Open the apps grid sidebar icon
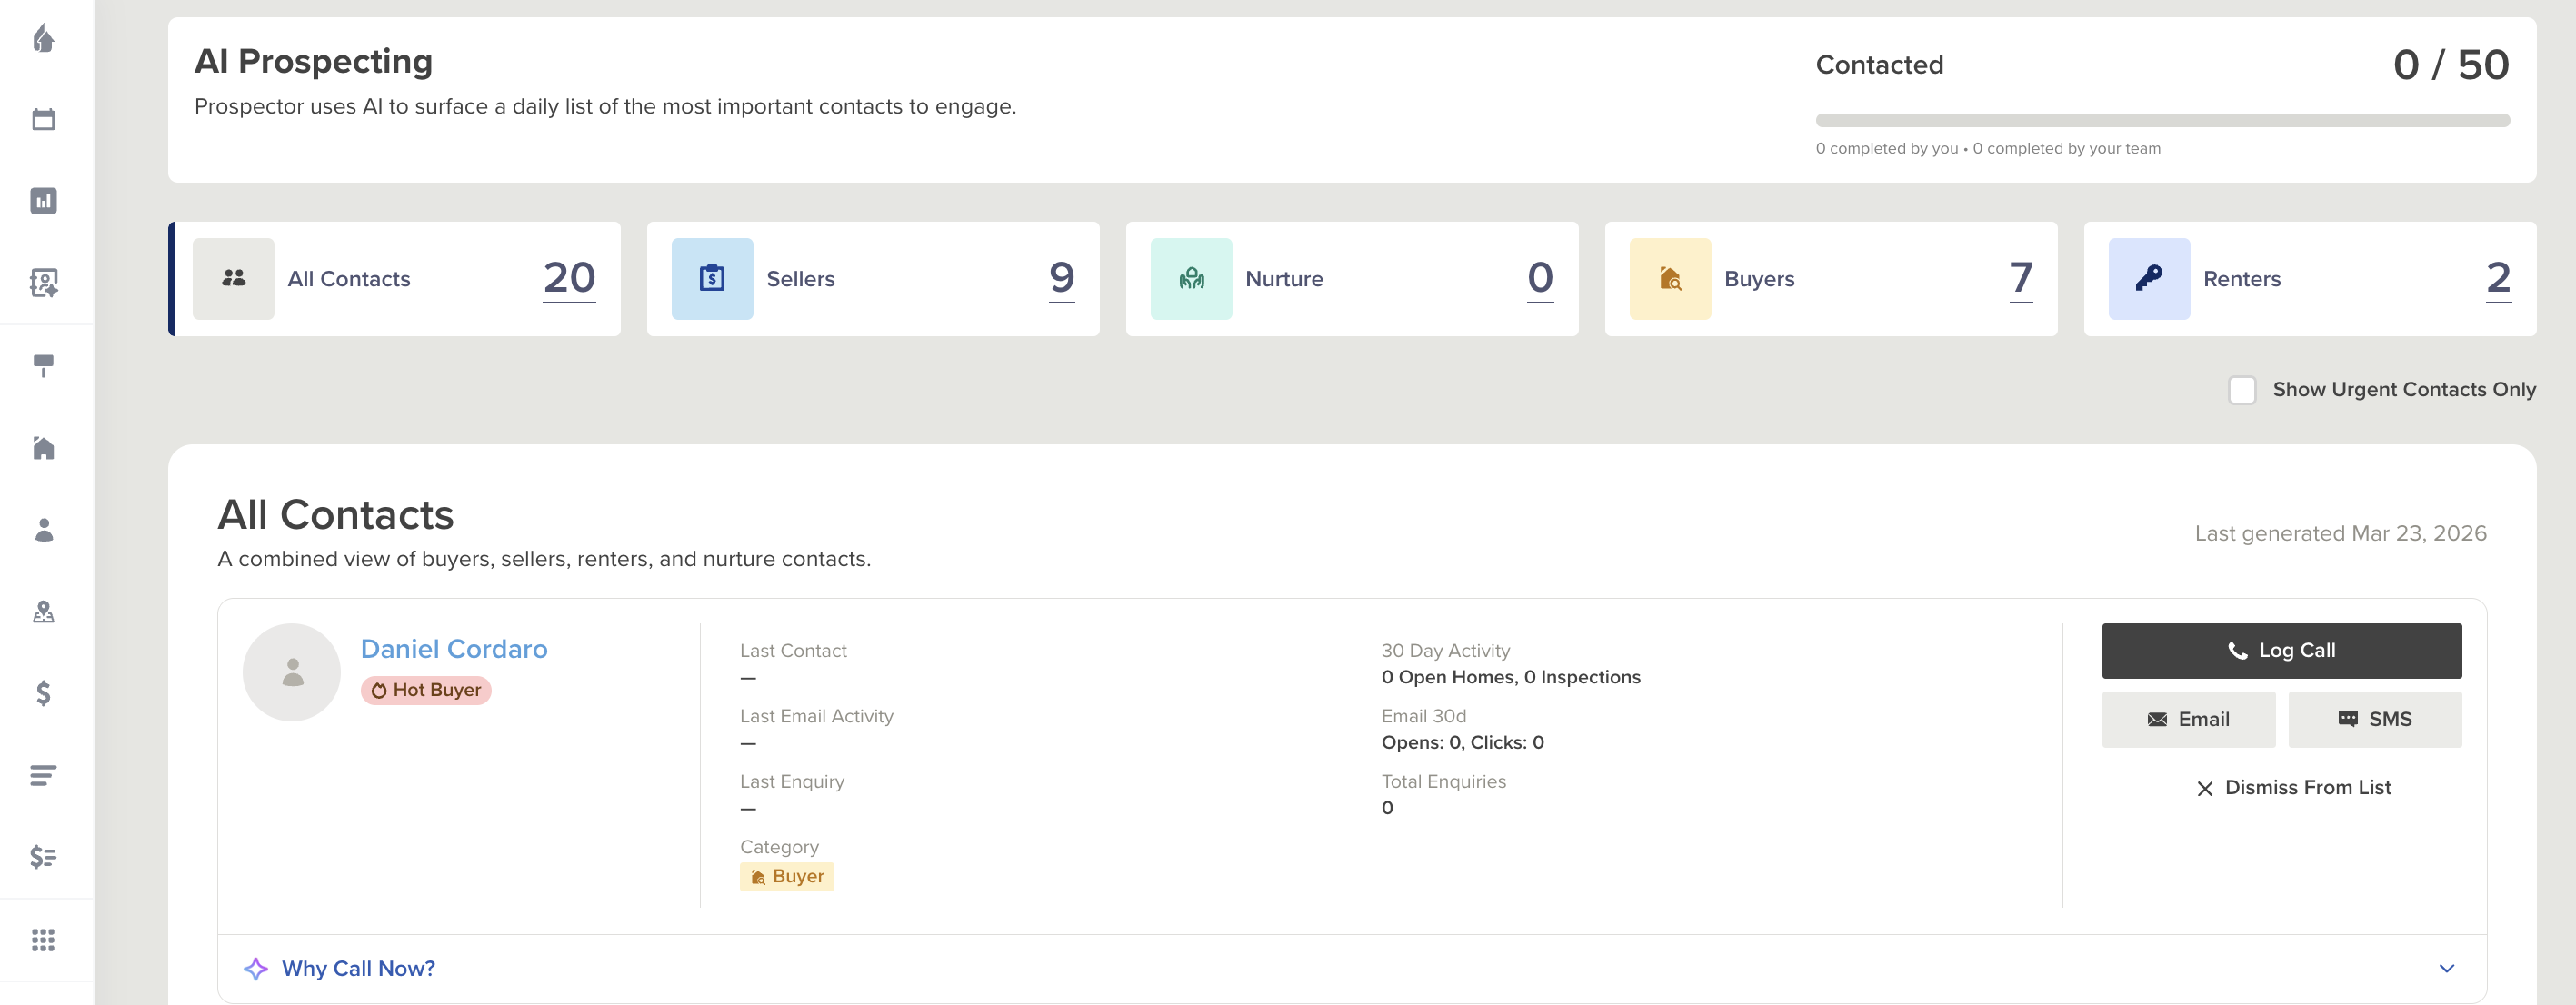The width and height of the screenshot is (2576, 1005). point(43,940)
